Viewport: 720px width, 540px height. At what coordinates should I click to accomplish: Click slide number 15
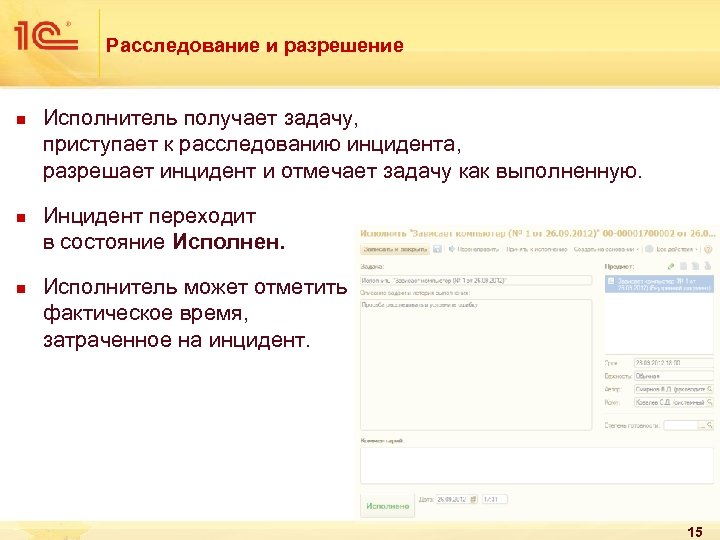[695, 532]
